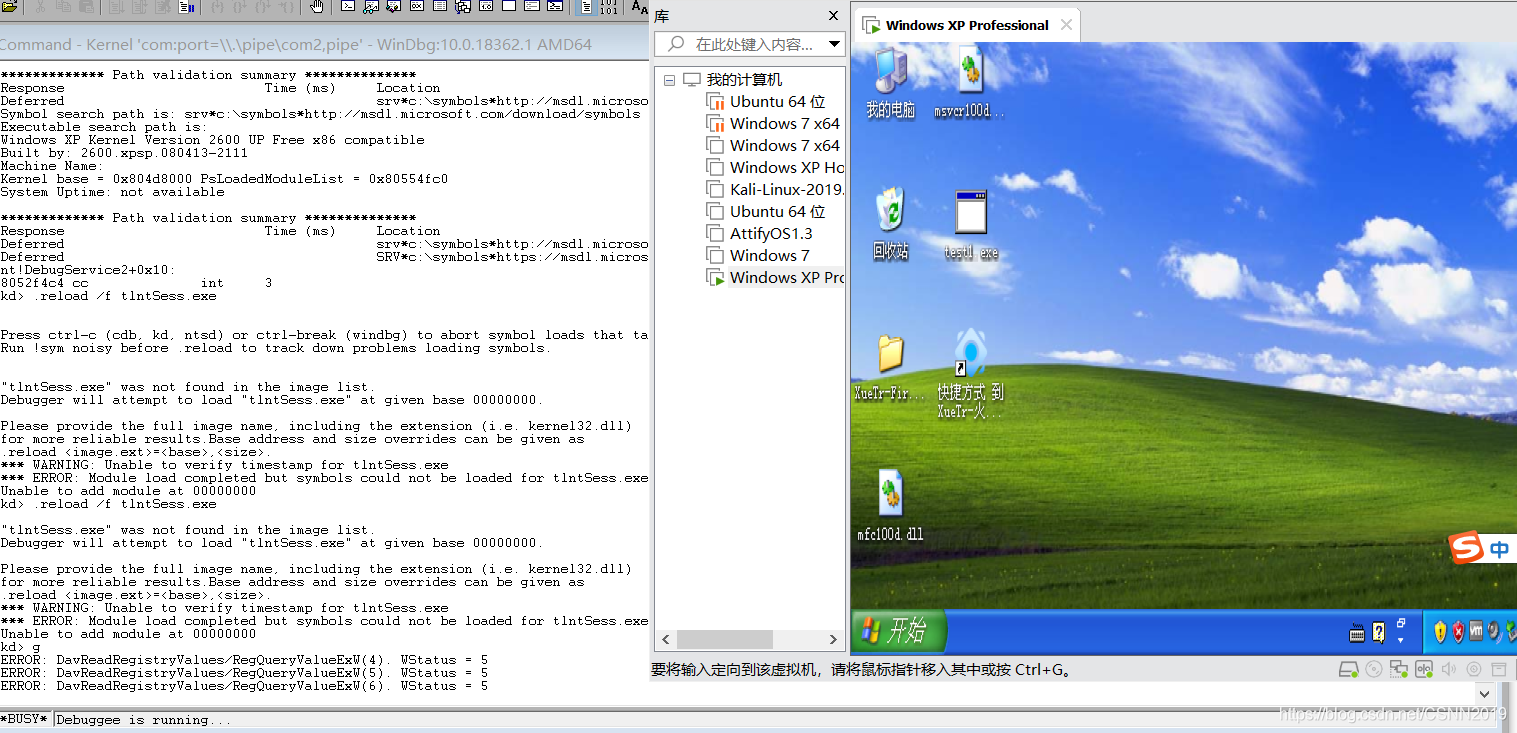
Task: Open the Command Browser toolbar icon
Action: pos(555,7)
